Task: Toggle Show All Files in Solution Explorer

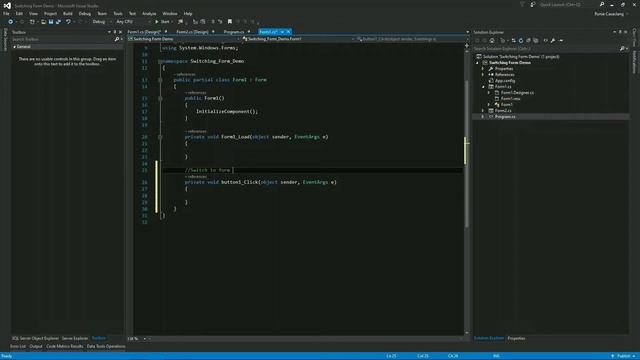Action: coord(536,40)
